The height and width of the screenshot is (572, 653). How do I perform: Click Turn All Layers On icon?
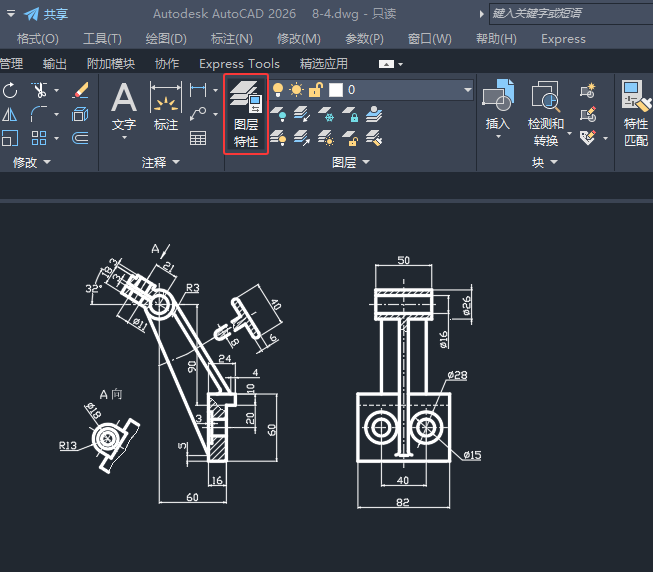coord(278,138)
